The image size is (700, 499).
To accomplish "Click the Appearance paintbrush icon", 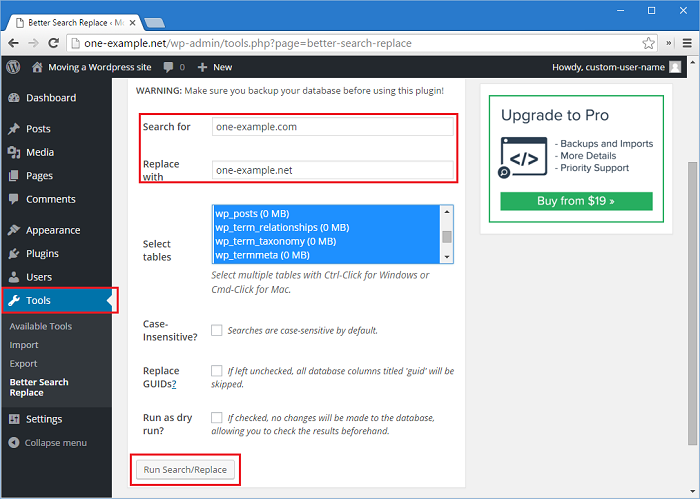I will click(x=14, y=230).
